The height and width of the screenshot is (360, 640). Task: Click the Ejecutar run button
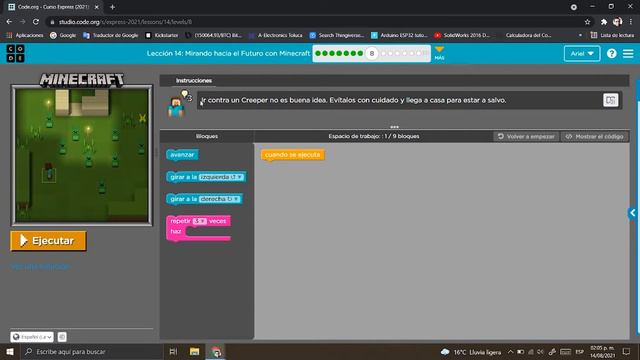48,241
